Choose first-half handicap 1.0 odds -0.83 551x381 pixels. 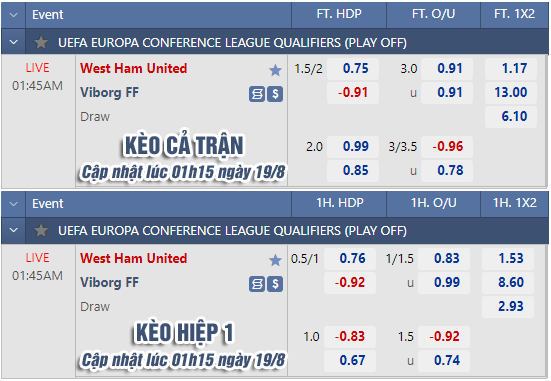click(x=350, y=336)
